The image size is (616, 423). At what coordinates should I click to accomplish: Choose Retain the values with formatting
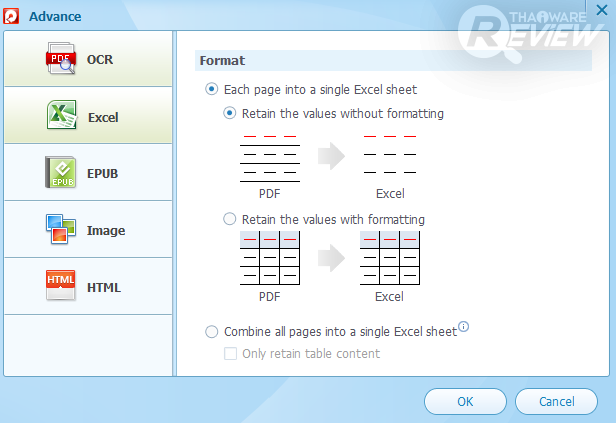click(x=229, y=219)
